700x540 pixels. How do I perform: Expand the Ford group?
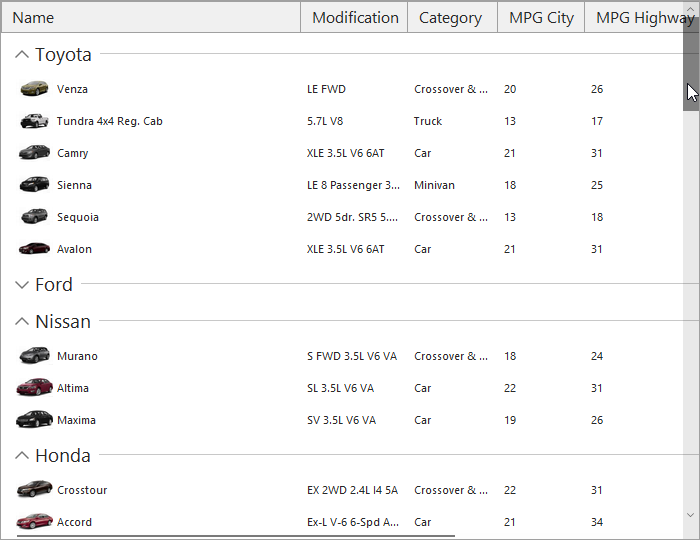(x=22, y=285)
